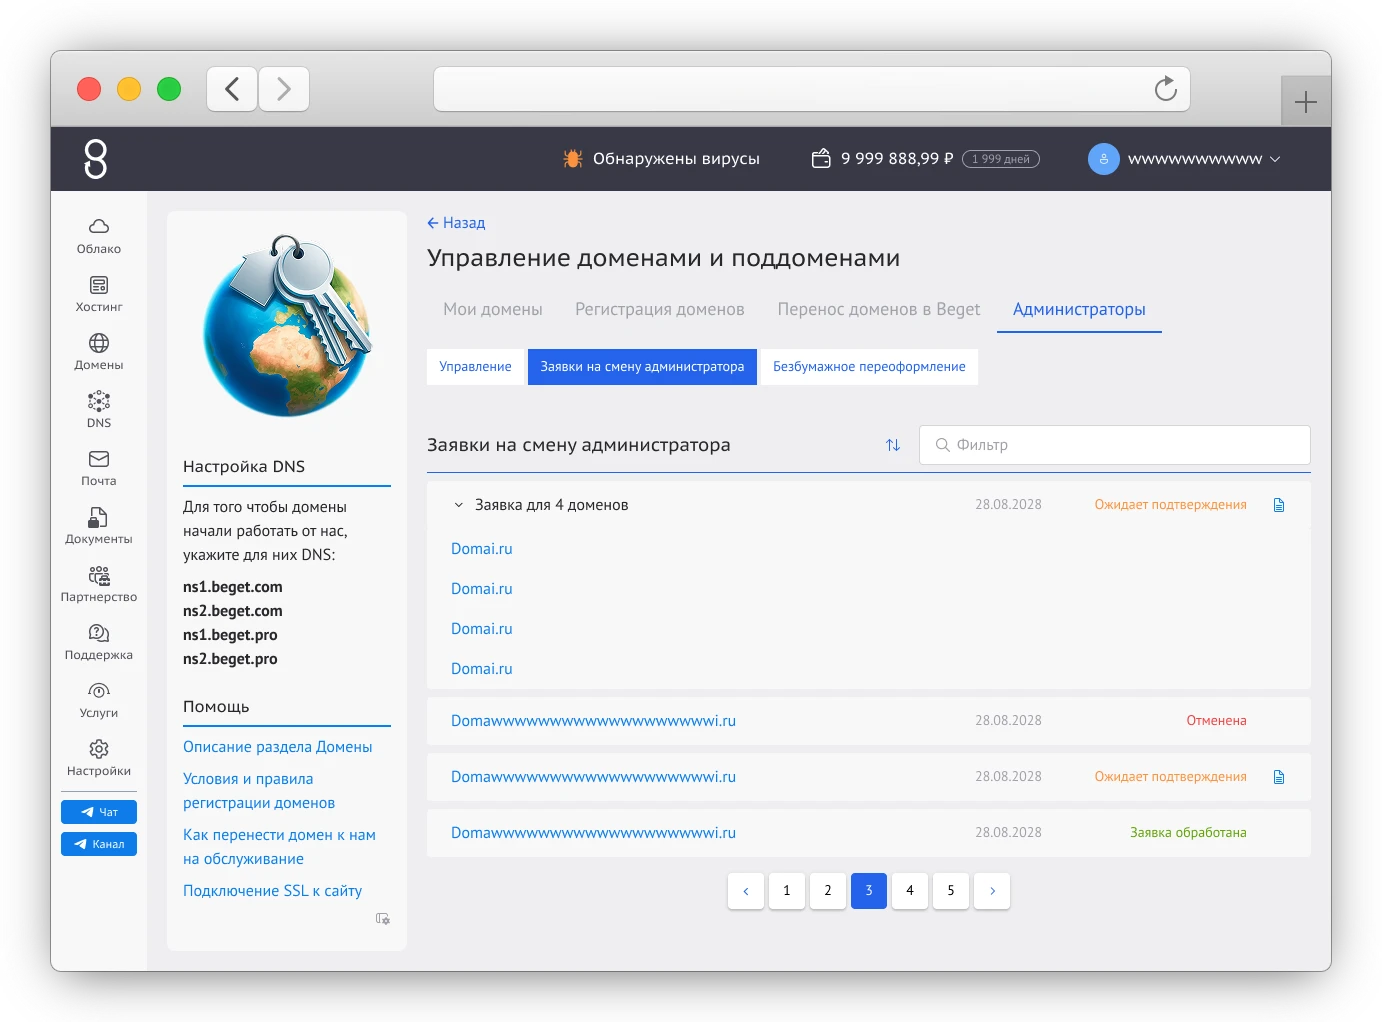Go to page 1
1382x1022 pixels.
[787, 891]
